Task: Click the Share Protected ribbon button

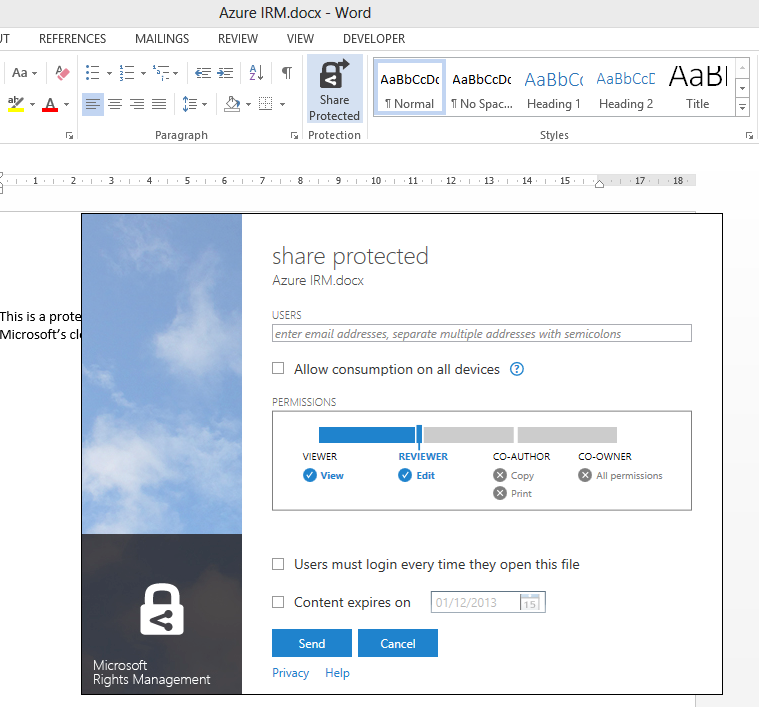Action: tap(334, 90)
